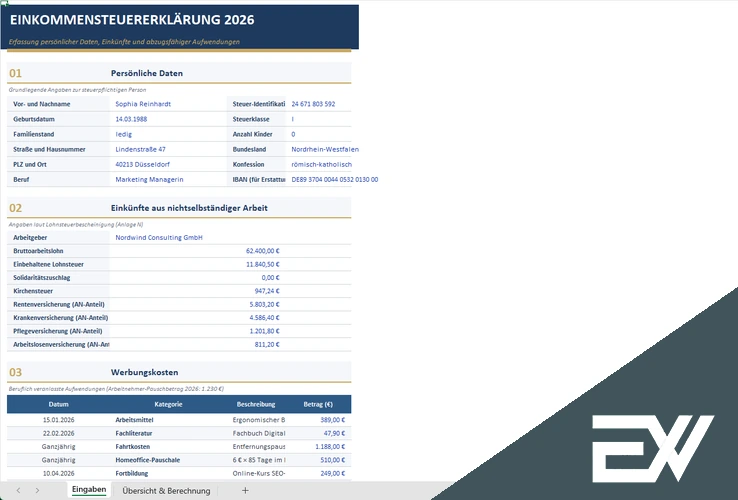
Task: Click the Konfession value römisch-katholisch
Action: coord(321,164)
